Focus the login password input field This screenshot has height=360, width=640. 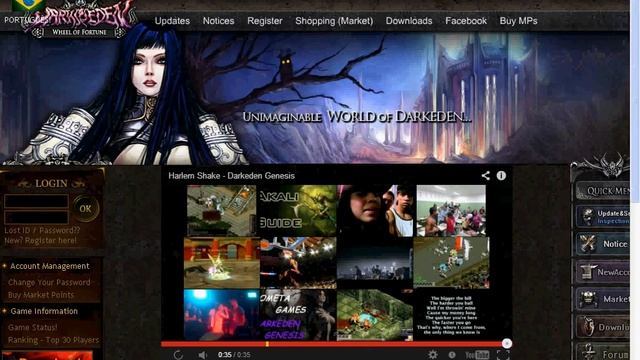[x=36, y=217]
